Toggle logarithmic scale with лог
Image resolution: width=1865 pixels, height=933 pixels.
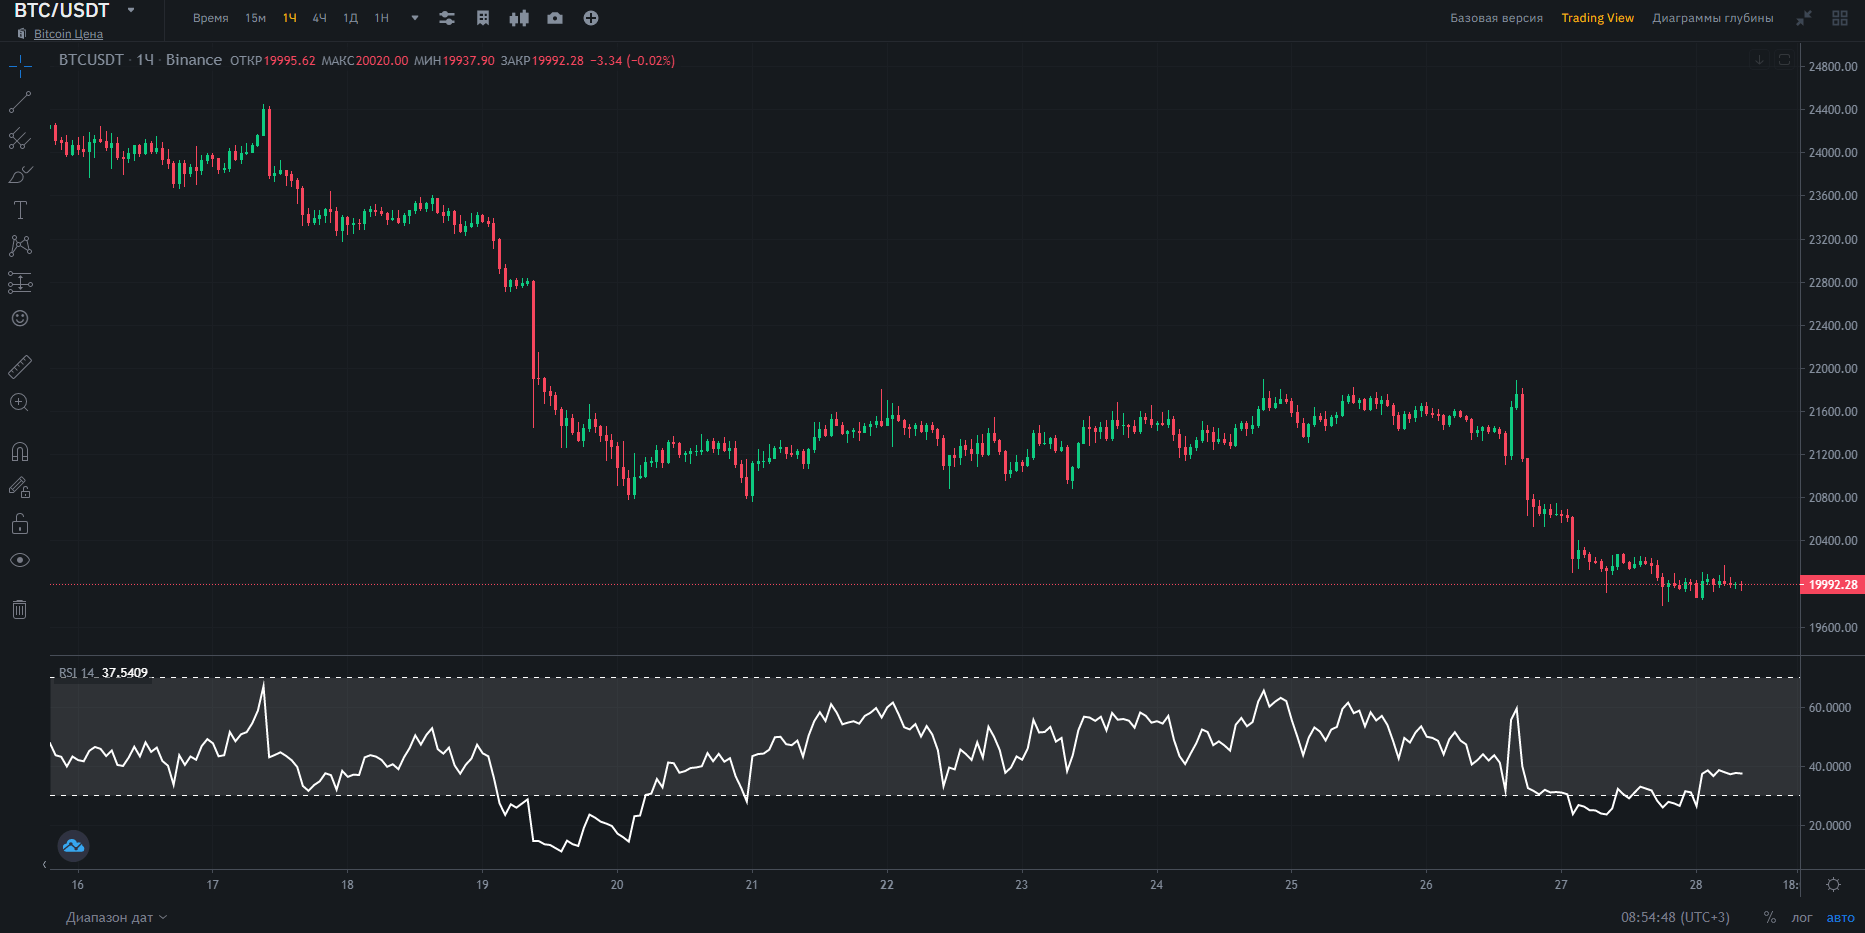coord(1802,917)
